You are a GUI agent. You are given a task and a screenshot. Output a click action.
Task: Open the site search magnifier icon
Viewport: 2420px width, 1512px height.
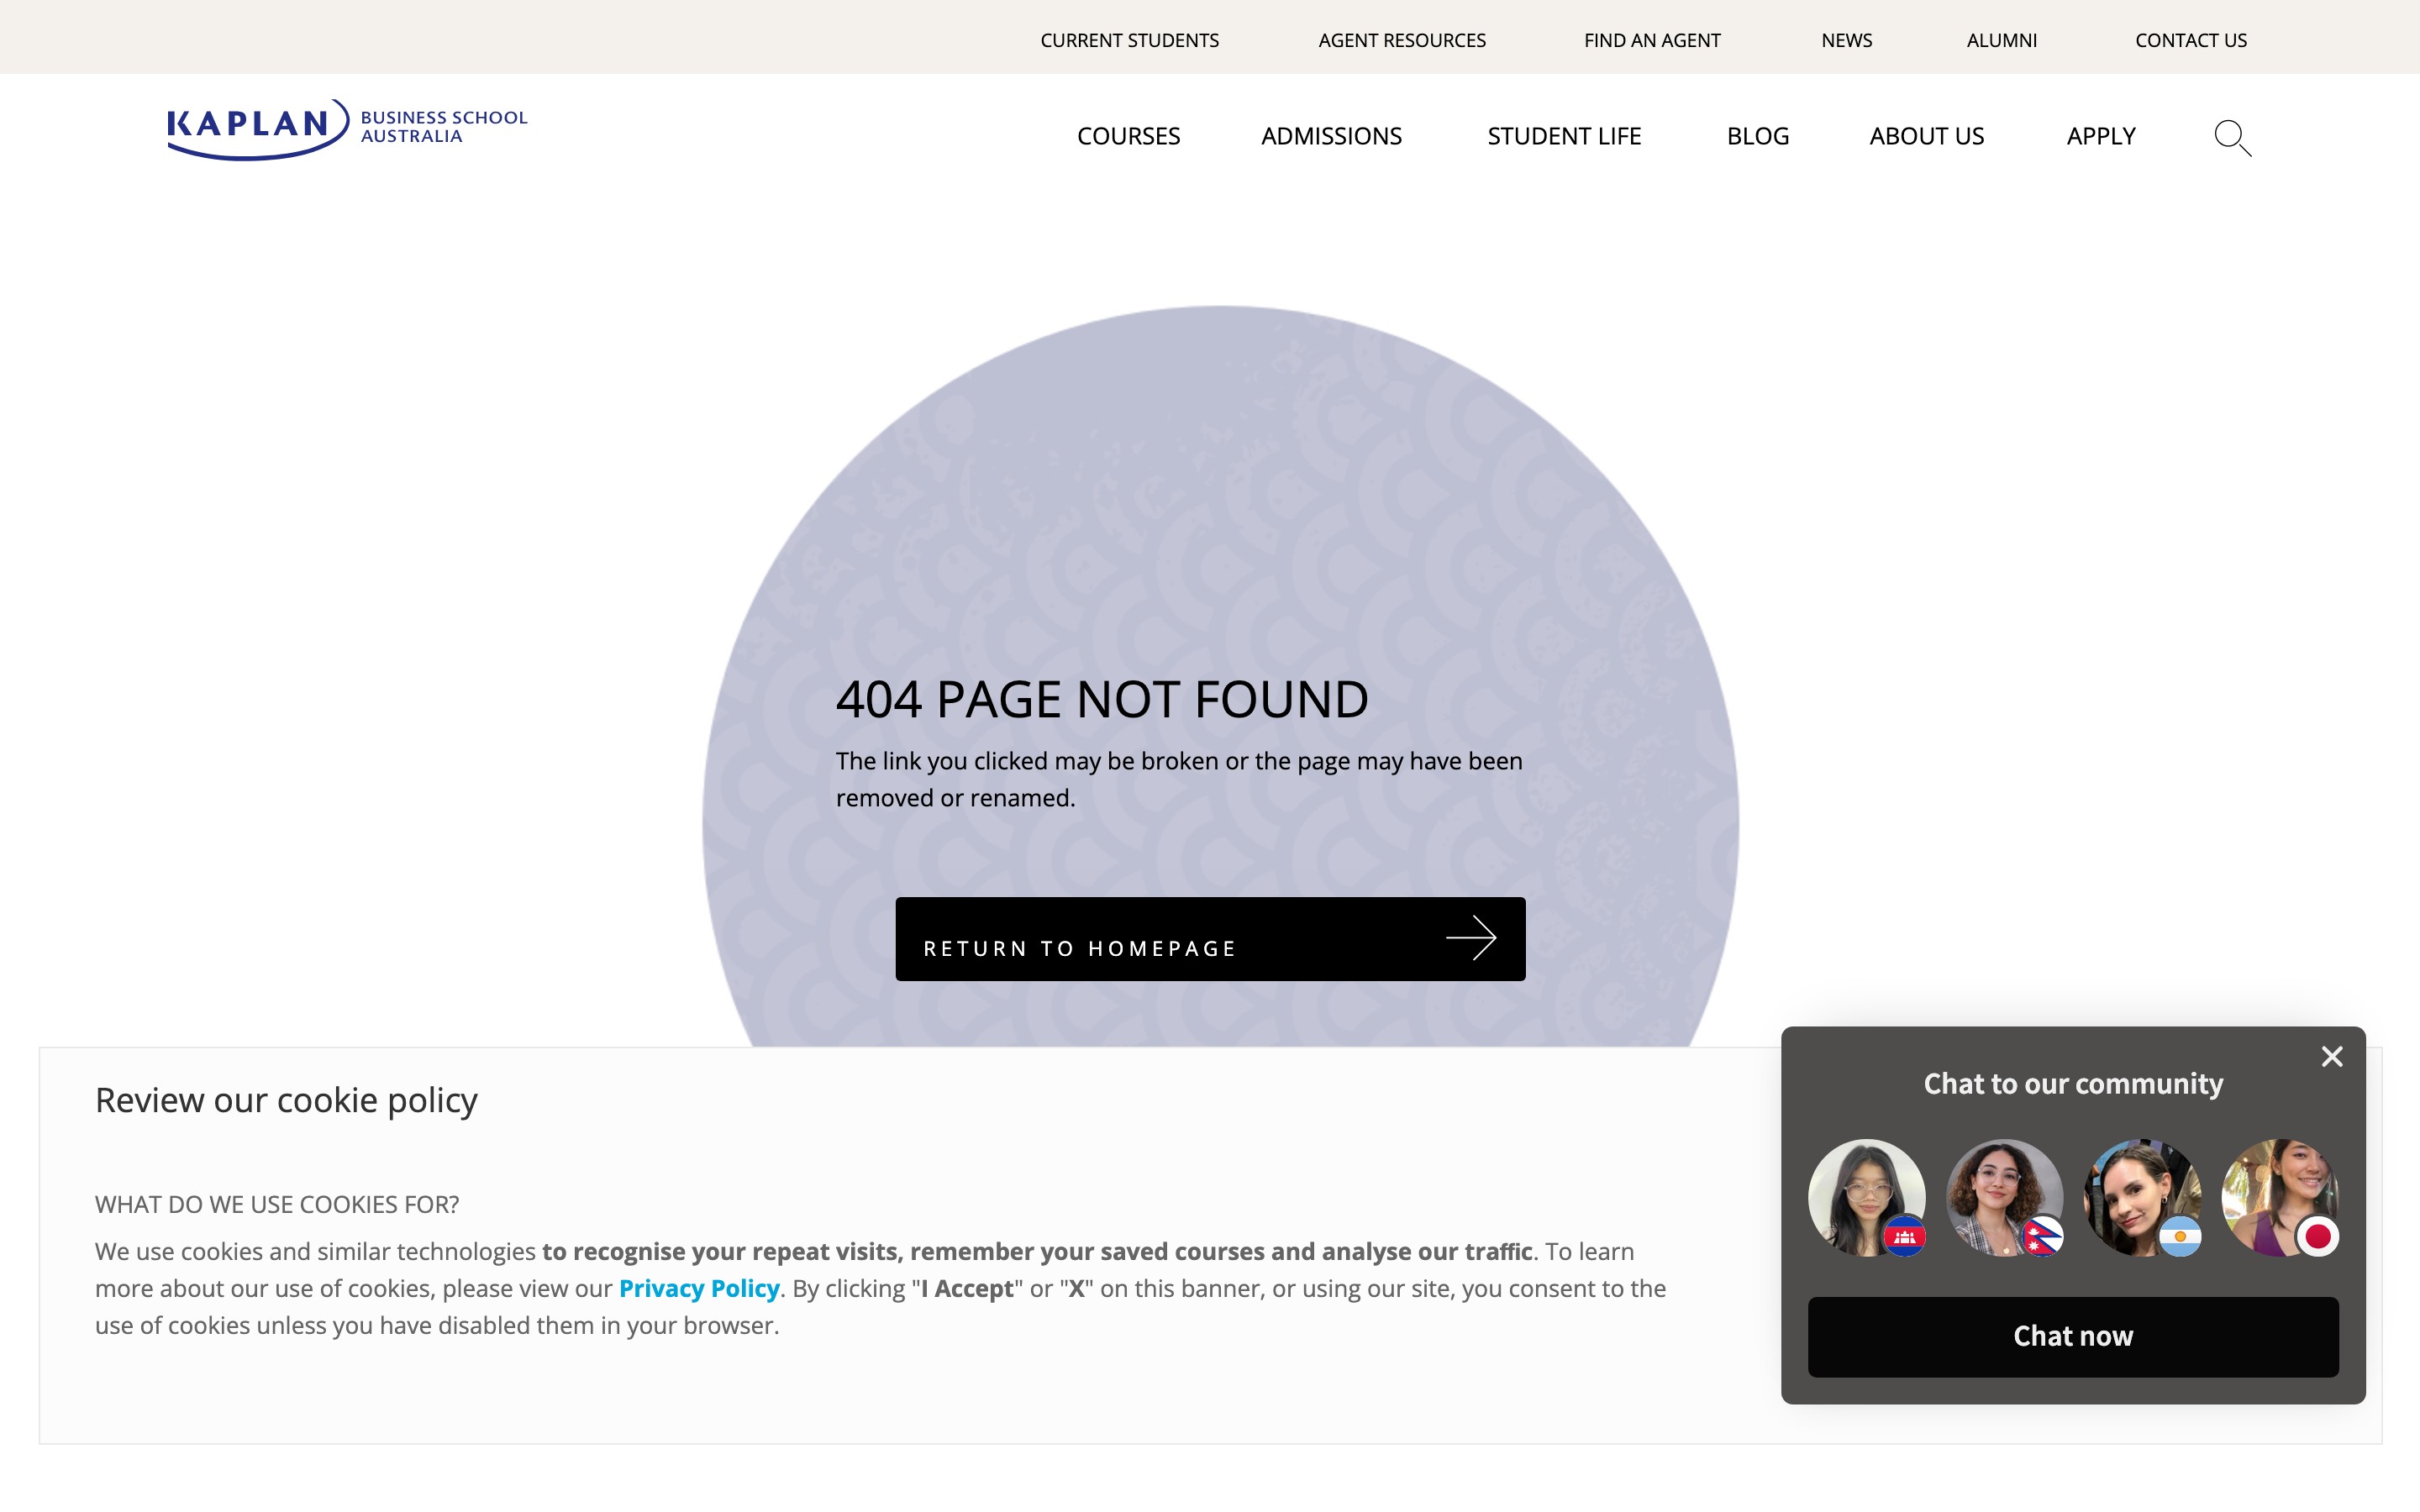(x=2232, y=137)
